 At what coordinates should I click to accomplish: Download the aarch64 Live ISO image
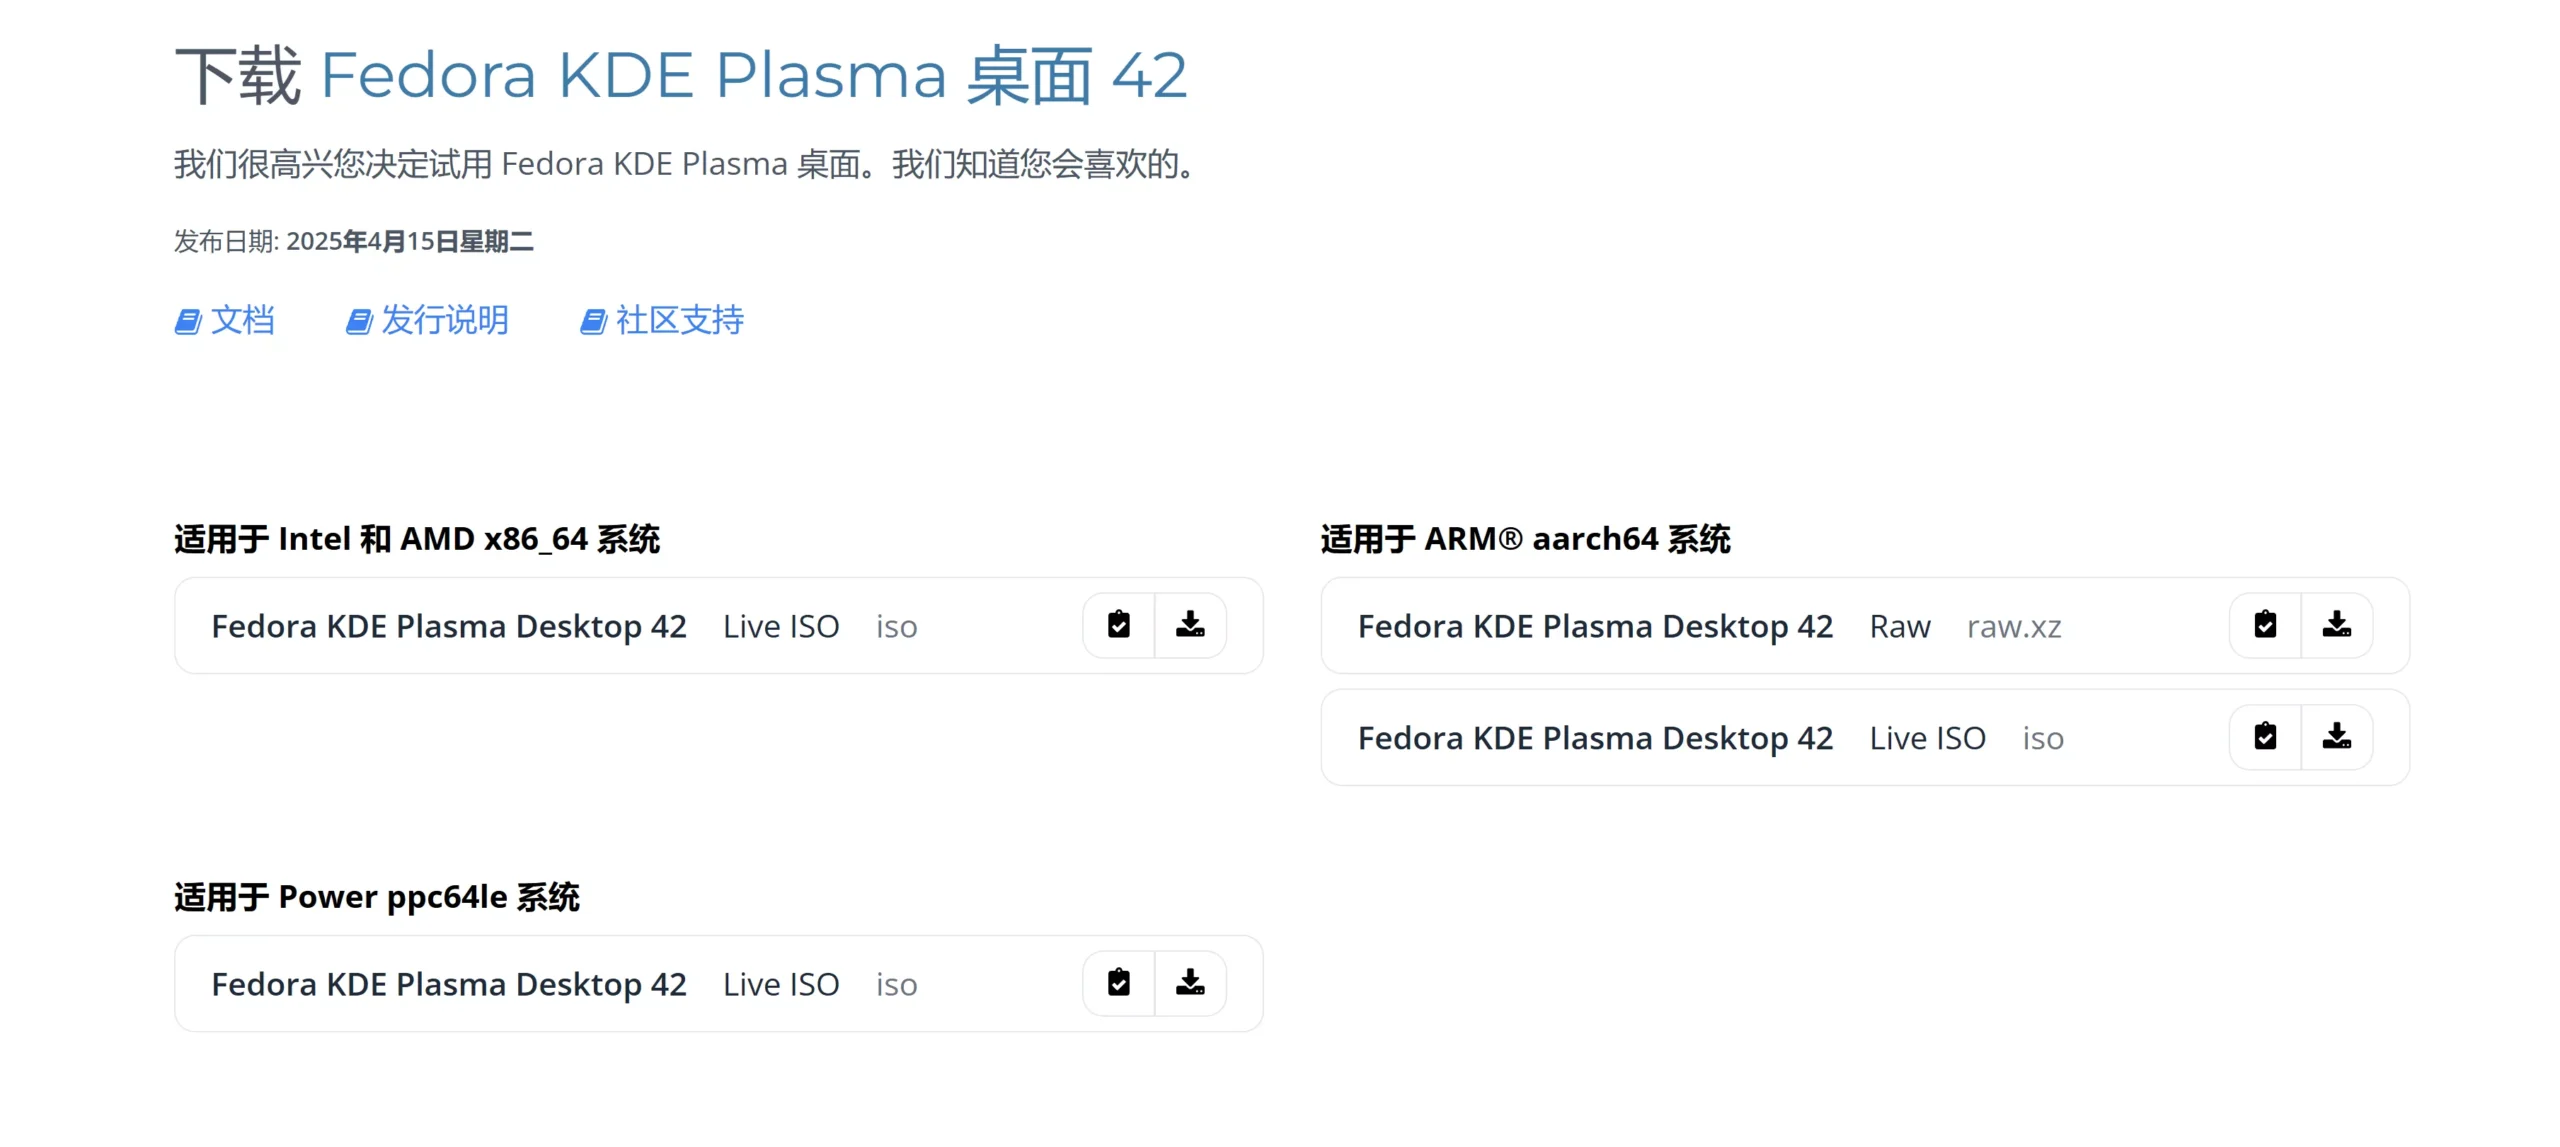(x=2335, y=737)
